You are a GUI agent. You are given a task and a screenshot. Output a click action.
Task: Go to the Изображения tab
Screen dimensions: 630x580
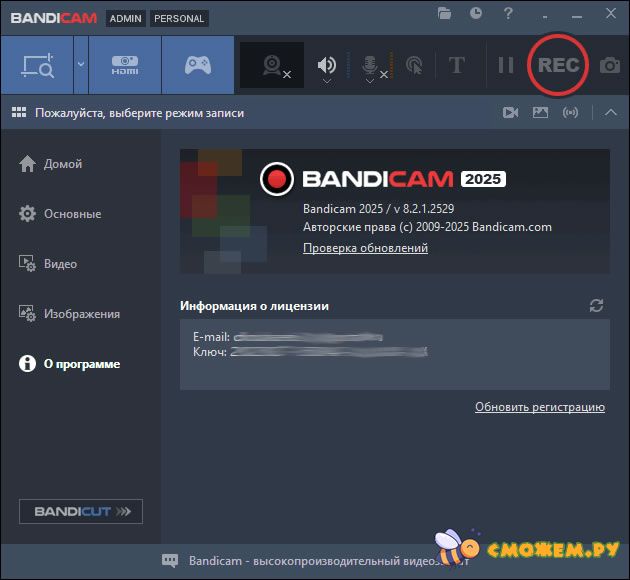click(81, 314)
